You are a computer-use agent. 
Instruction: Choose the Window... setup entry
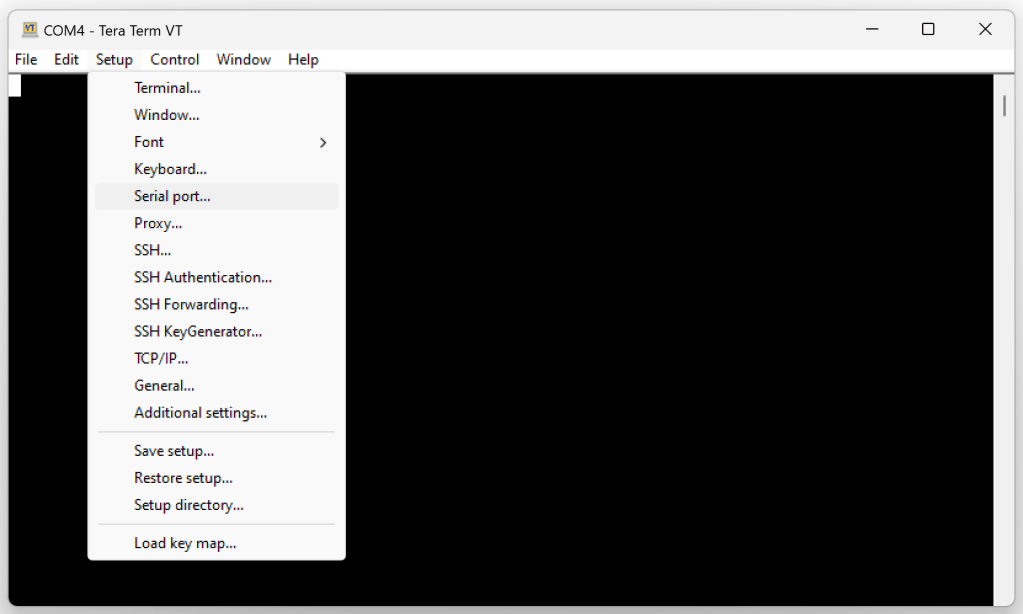coord(166,115)
